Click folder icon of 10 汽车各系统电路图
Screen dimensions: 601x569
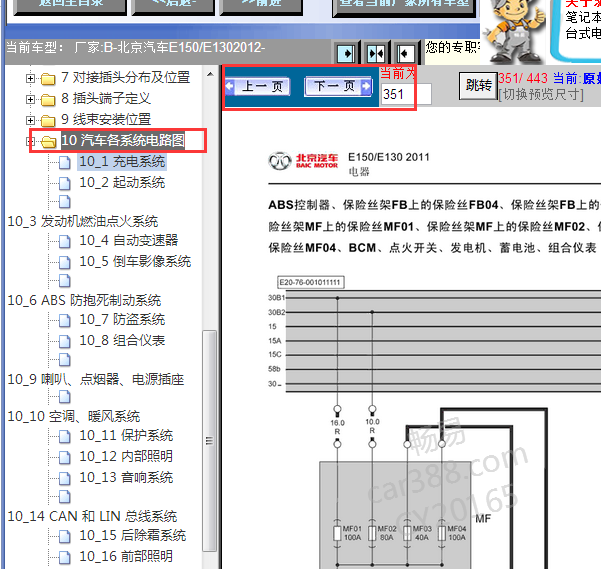pos(48,141)
